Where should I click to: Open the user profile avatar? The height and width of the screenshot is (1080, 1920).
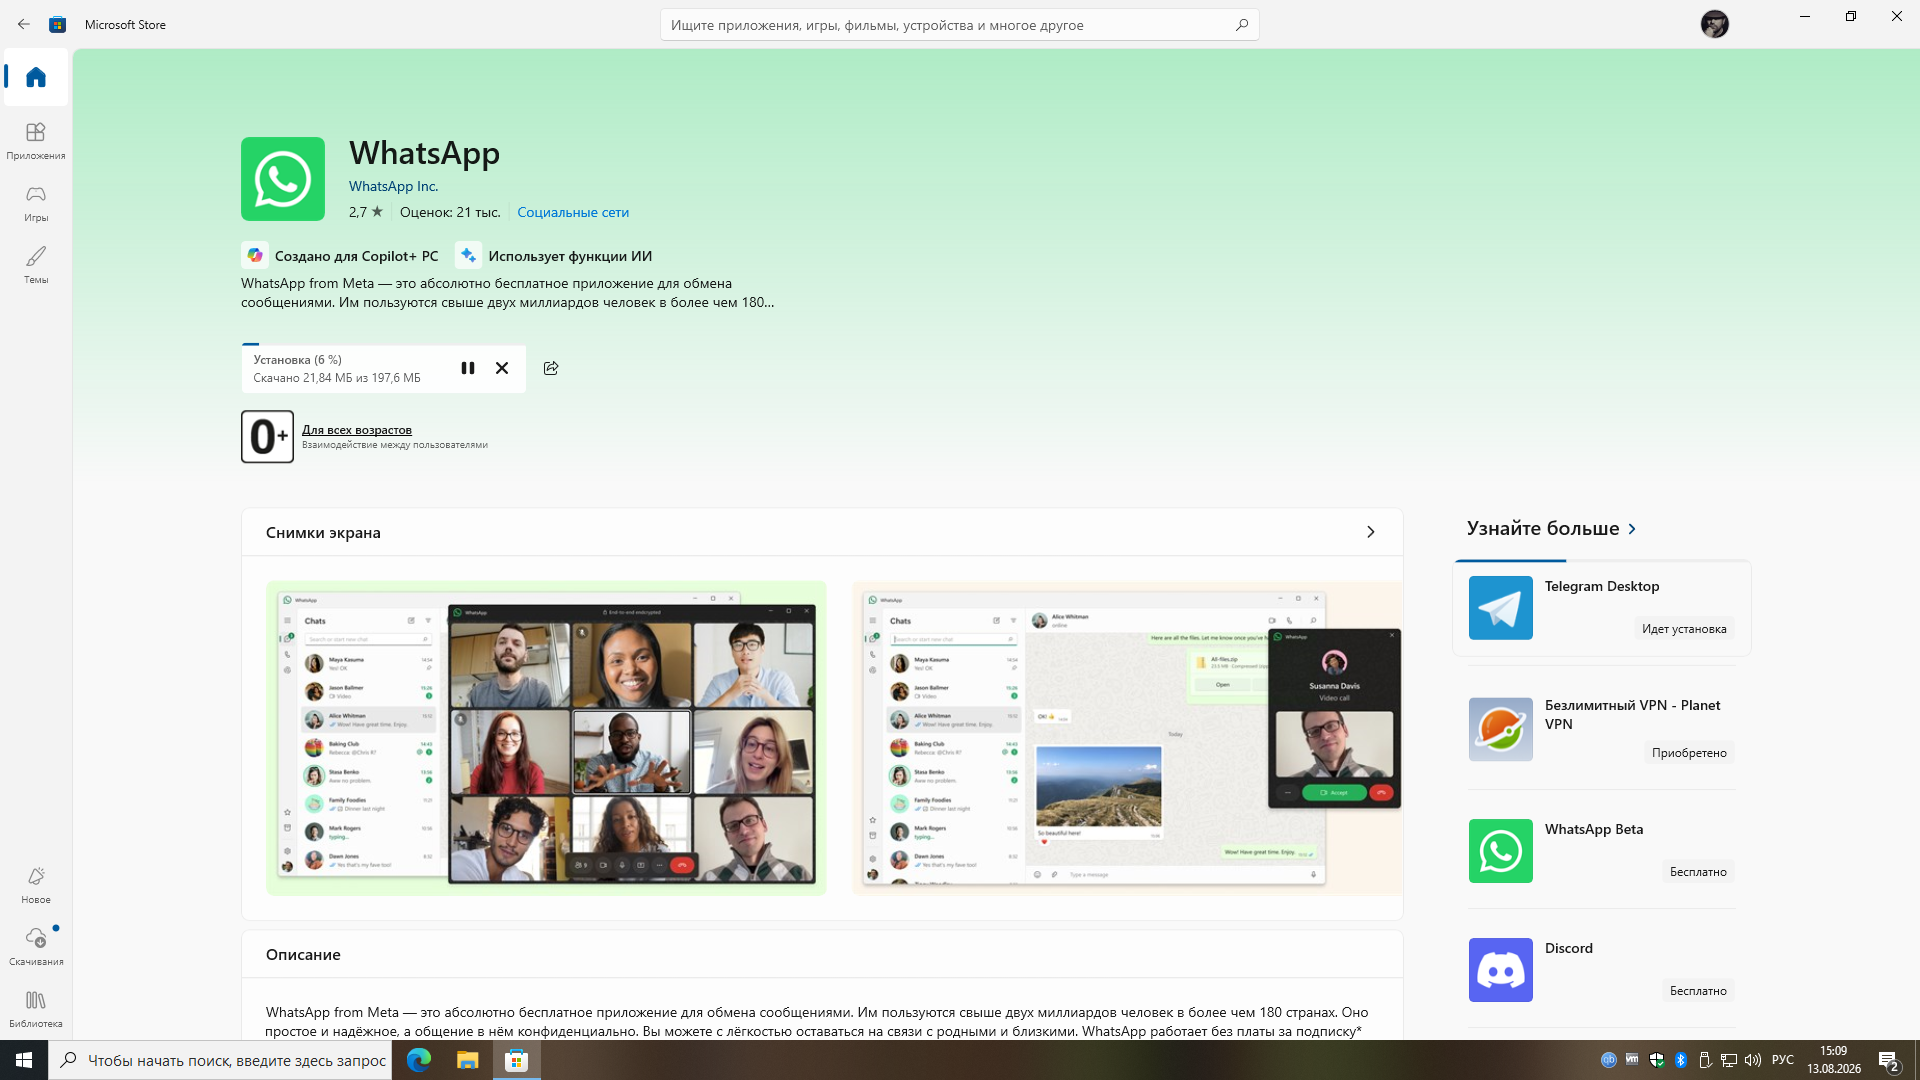(x=1714, y=24)
